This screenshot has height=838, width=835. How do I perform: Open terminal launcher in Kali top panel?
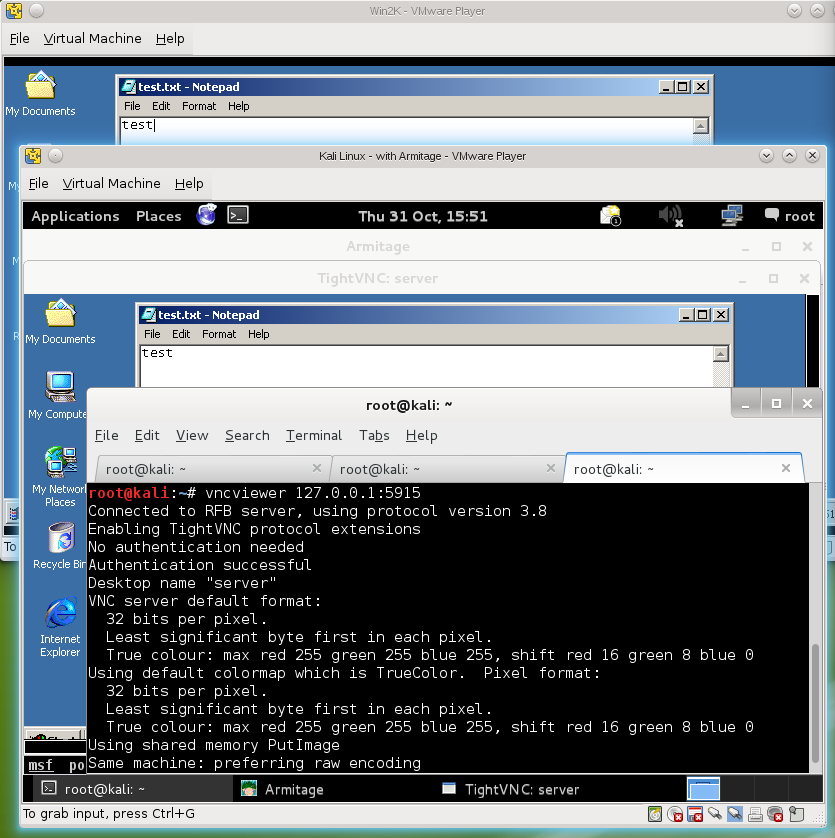(237, 215)
